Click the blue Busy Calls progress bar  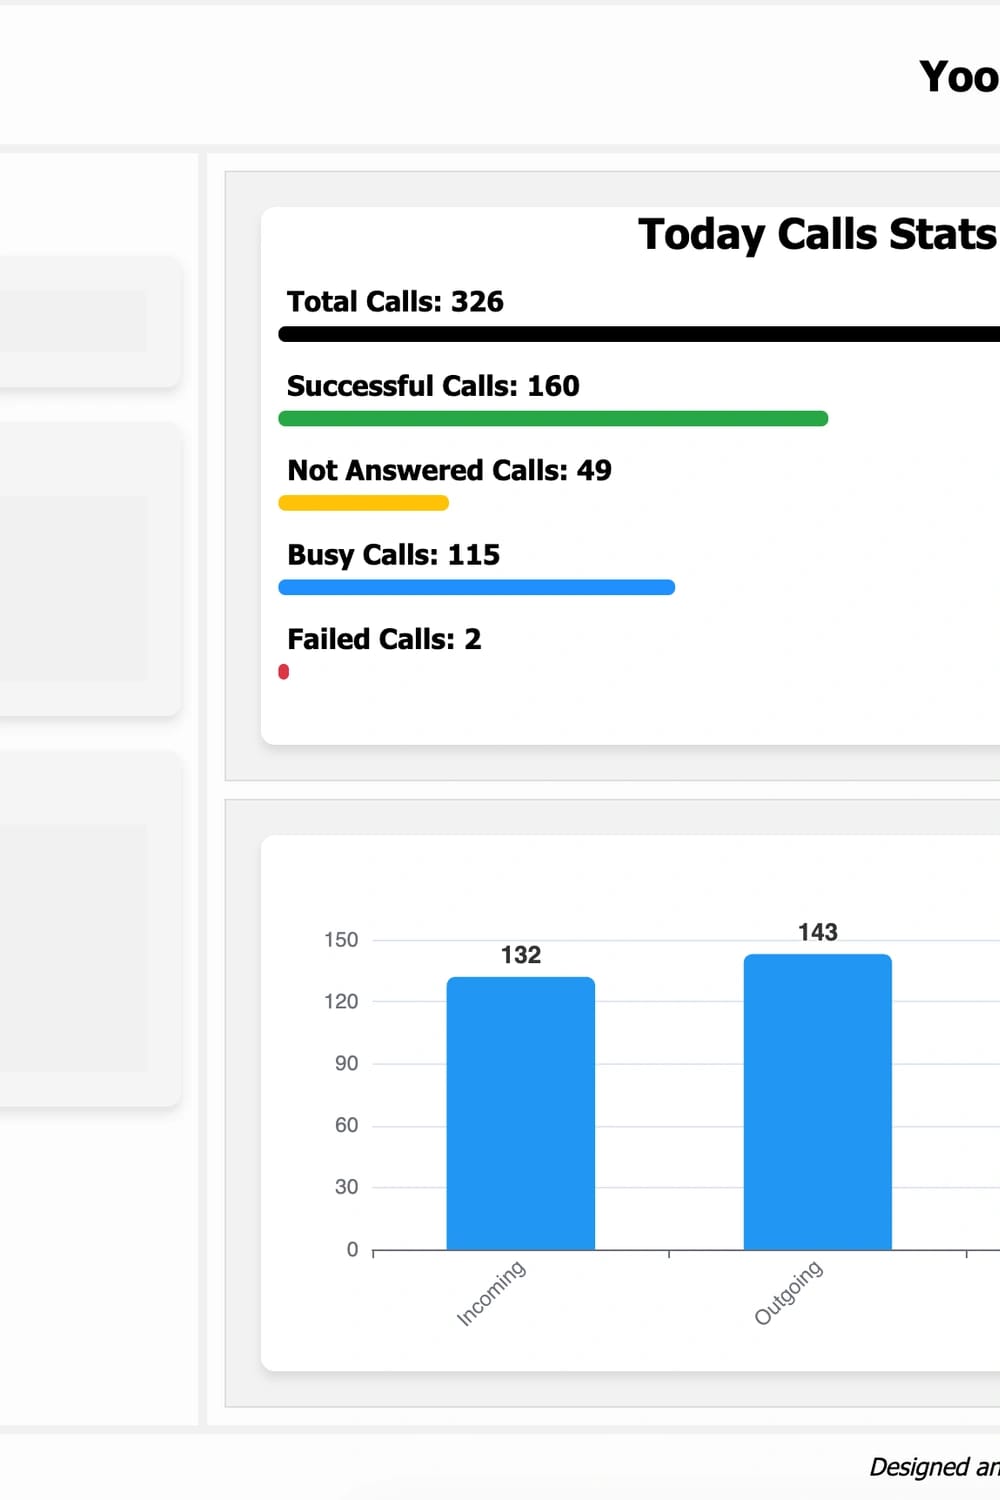pos(476,587)
